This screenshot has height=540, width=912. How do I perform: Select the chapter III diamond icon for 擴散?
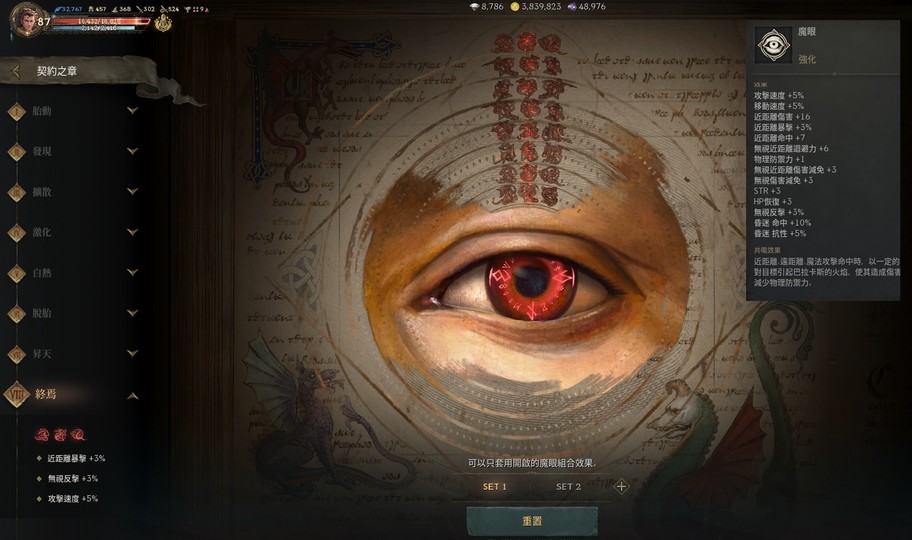(16, 192)
